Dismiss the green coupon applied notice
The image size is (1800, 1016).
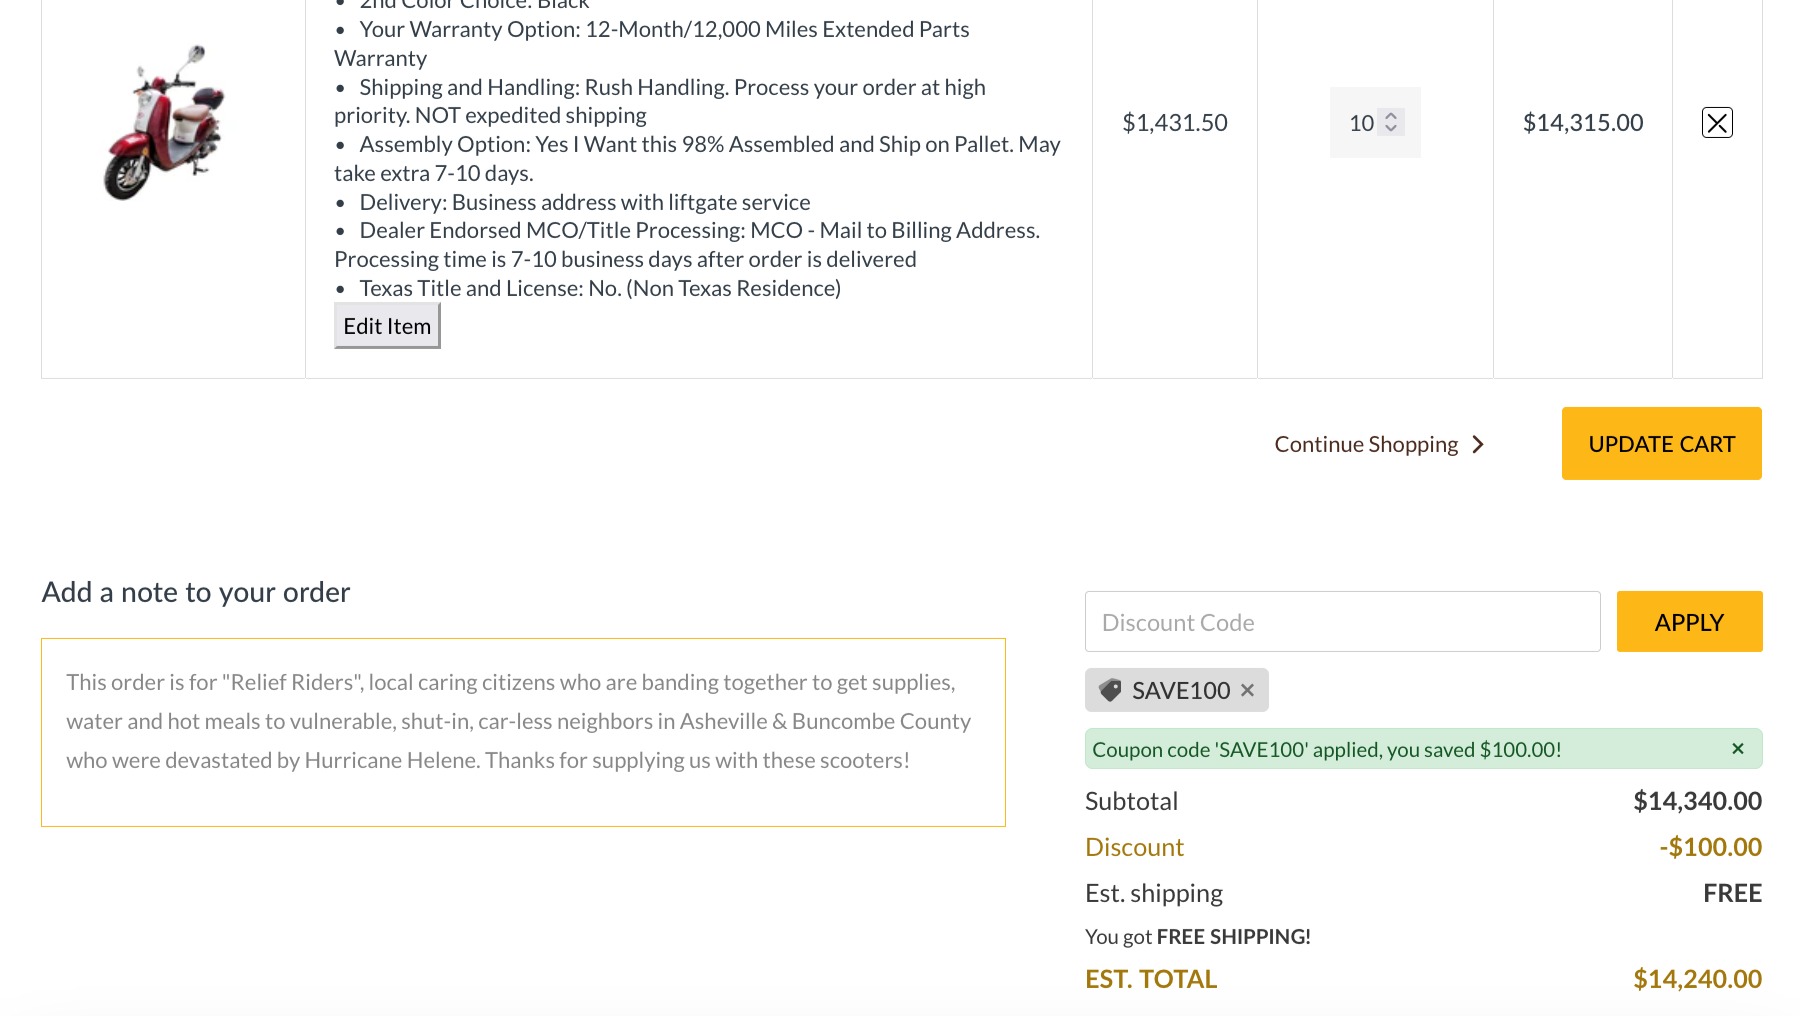[1738, 749]
